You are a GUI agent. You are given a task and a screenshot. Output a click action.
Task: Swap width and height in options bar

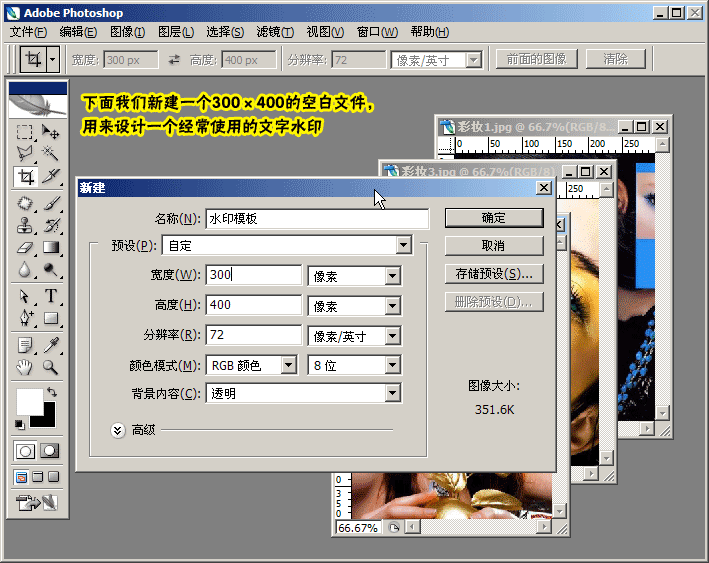tap(174, 60)
